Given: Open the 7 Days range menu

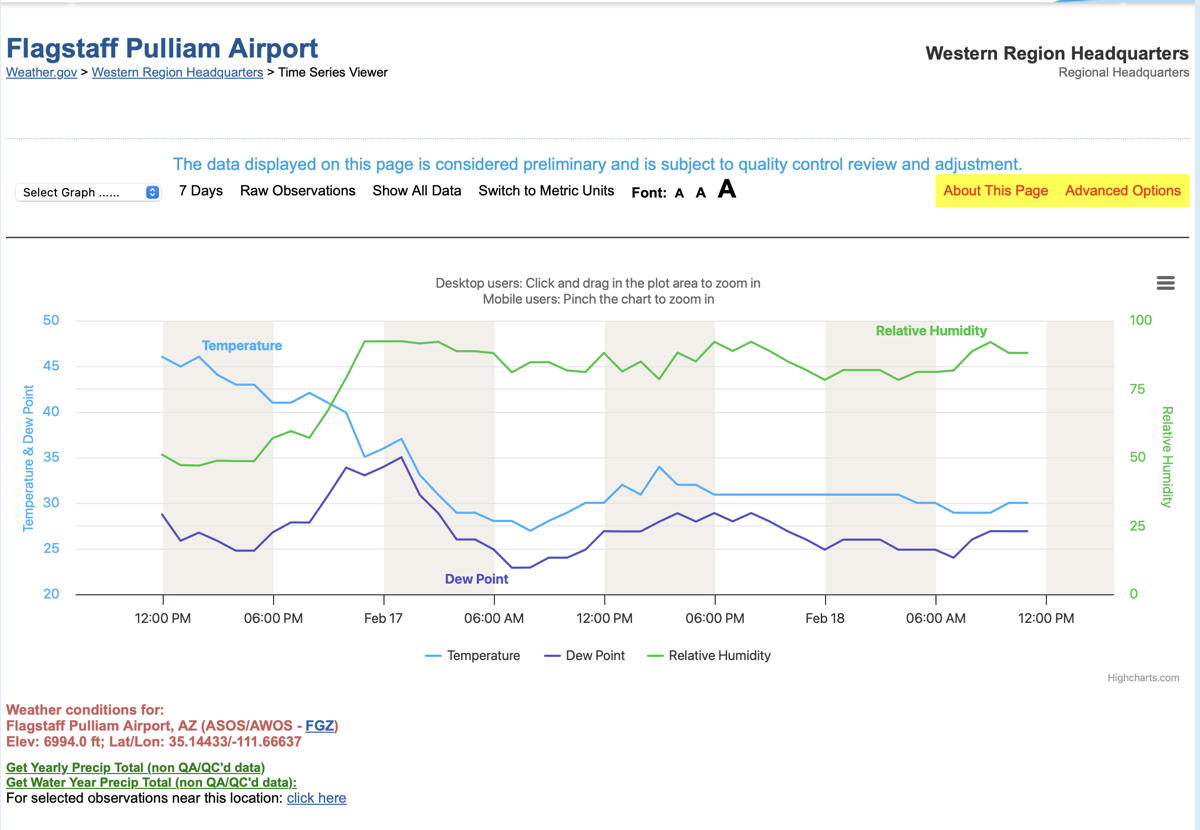Looking at the screenshot, I should pos(201,191).
